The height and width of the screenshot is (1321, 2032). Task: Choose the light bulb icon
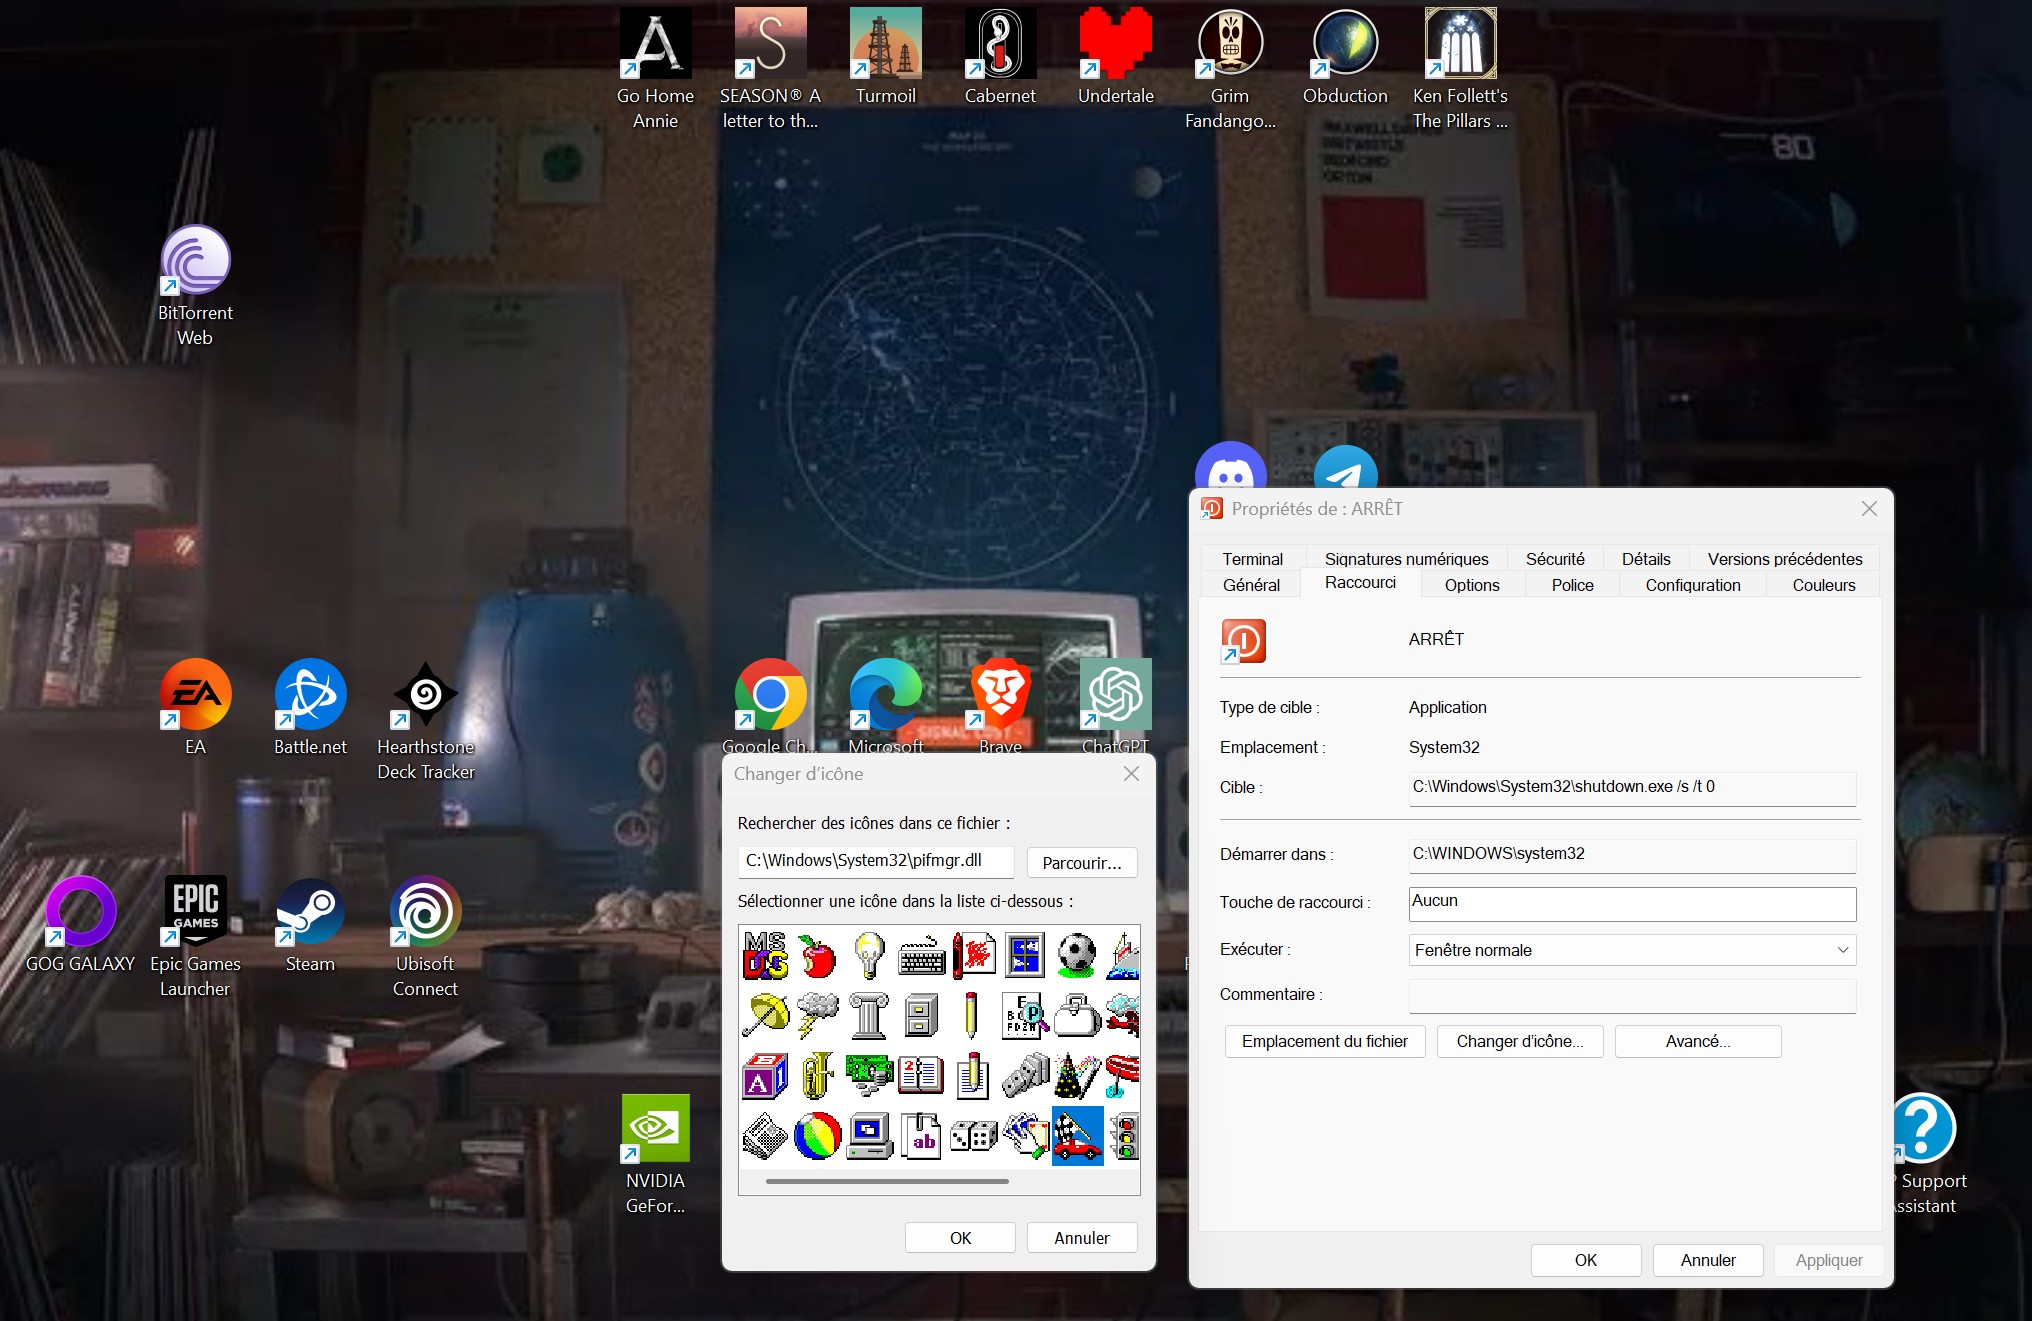[869, 956]
